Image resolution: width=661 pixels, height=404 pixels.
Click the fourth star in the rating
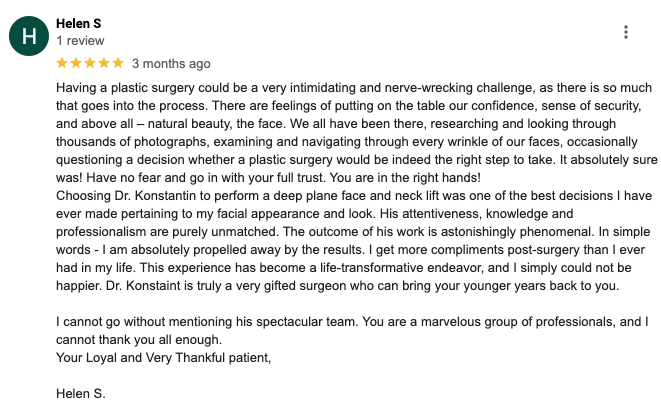[x=104, y=63]
